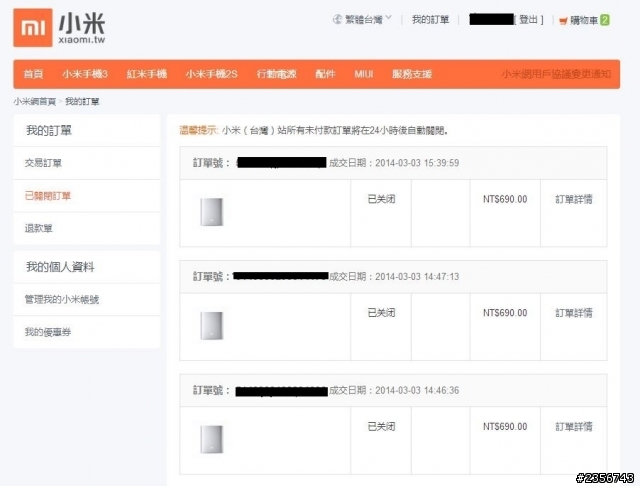
Task: Open the 購物車 shopping cart
Action: [x=584, y=20]
